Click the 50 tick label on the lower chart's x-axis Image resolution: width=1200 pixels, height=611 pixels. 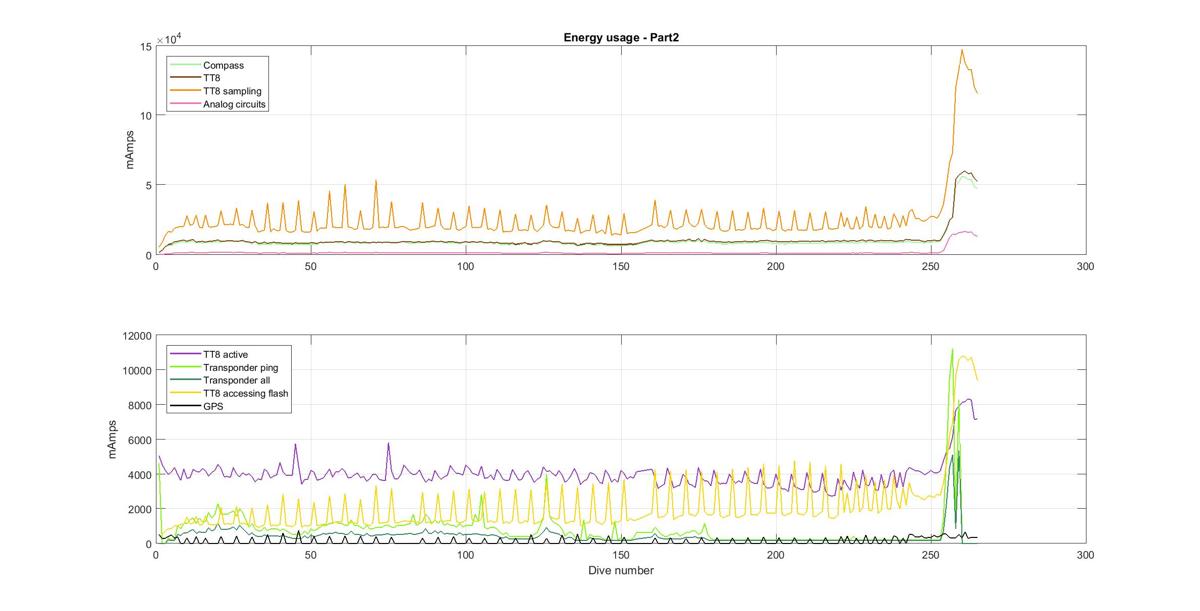click(x=311, y=556)
